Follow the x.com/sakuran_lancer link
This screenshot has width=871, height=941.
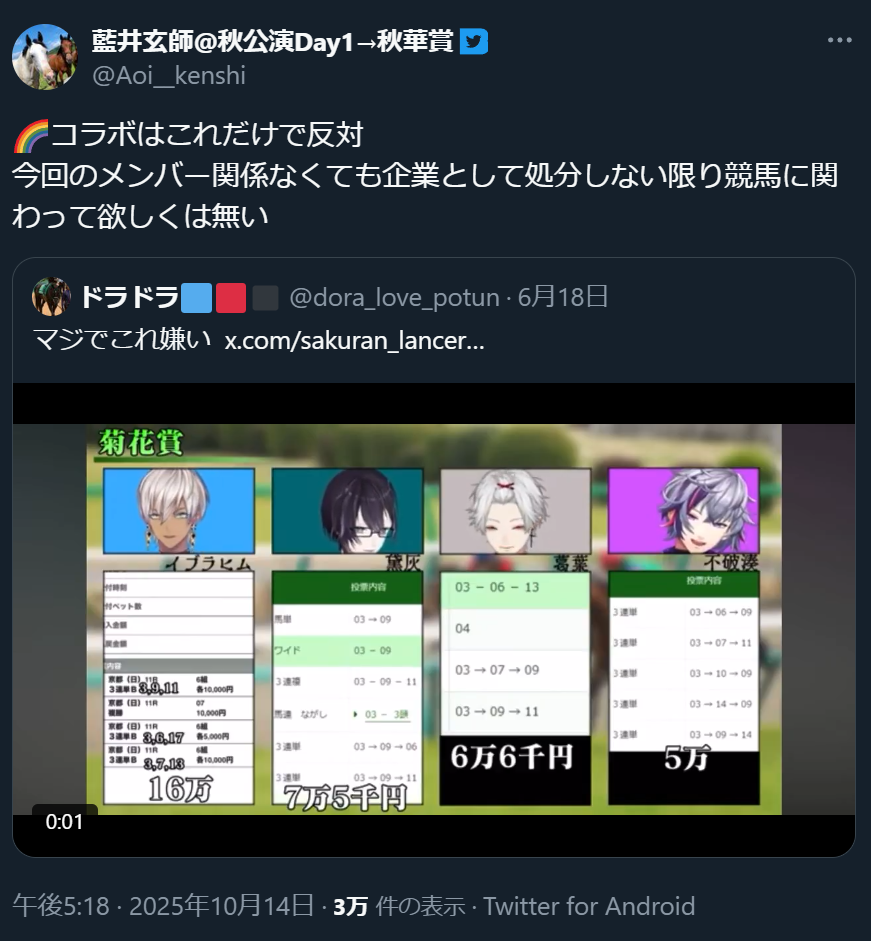pyautogui.click(x=354, y=340)
